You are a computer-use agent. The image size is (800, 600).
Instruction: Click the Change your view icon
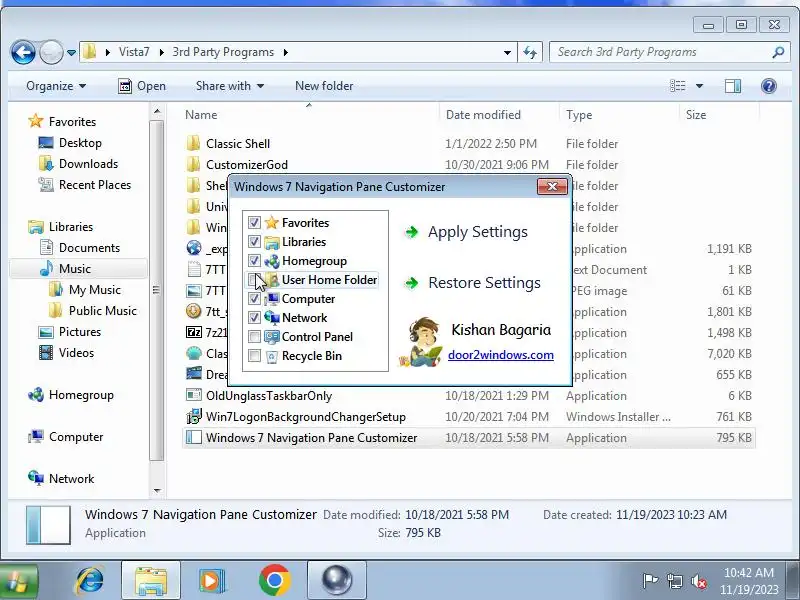click(x=678, y=86)
